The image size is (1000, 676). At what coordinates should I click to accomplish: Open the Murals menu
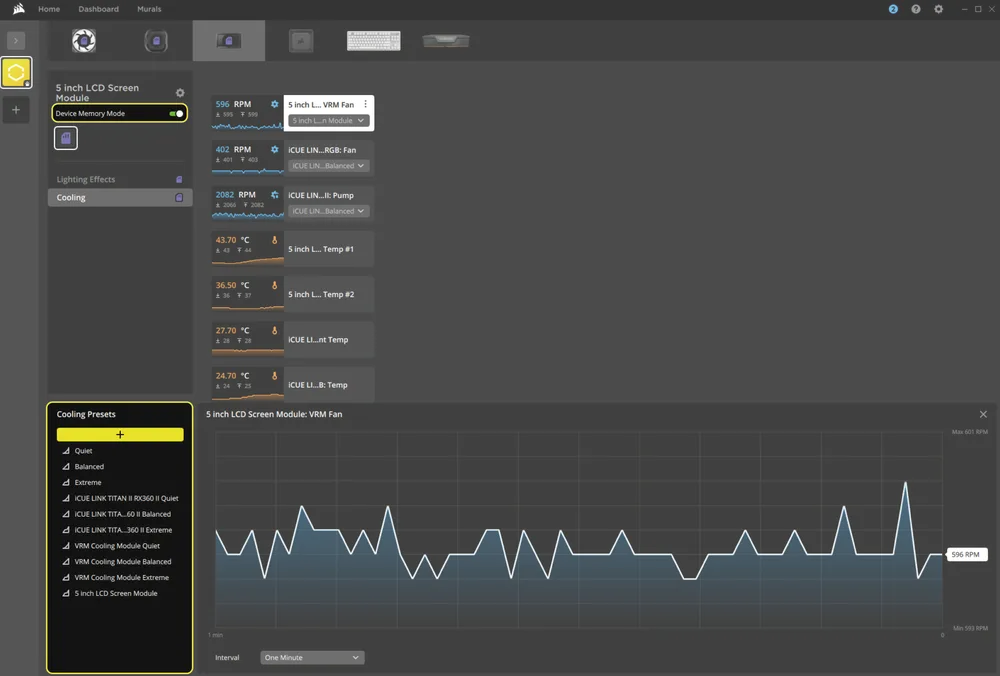pos(149,9)
